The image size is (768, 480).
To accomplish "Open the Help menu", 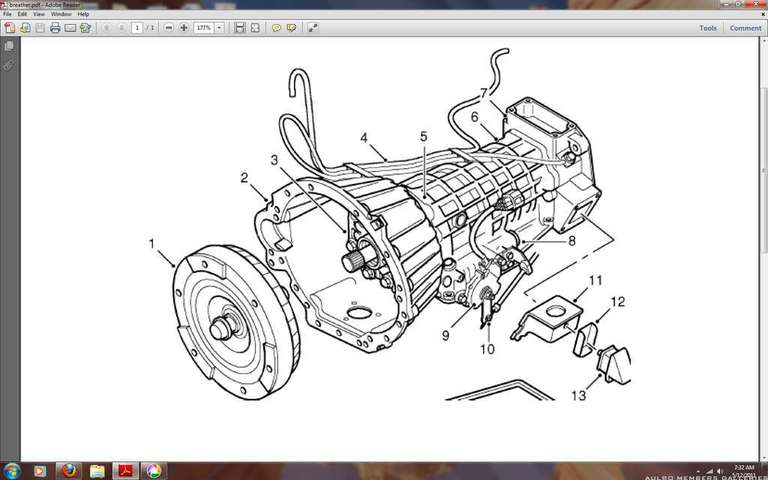I will (x=83, y=14).
